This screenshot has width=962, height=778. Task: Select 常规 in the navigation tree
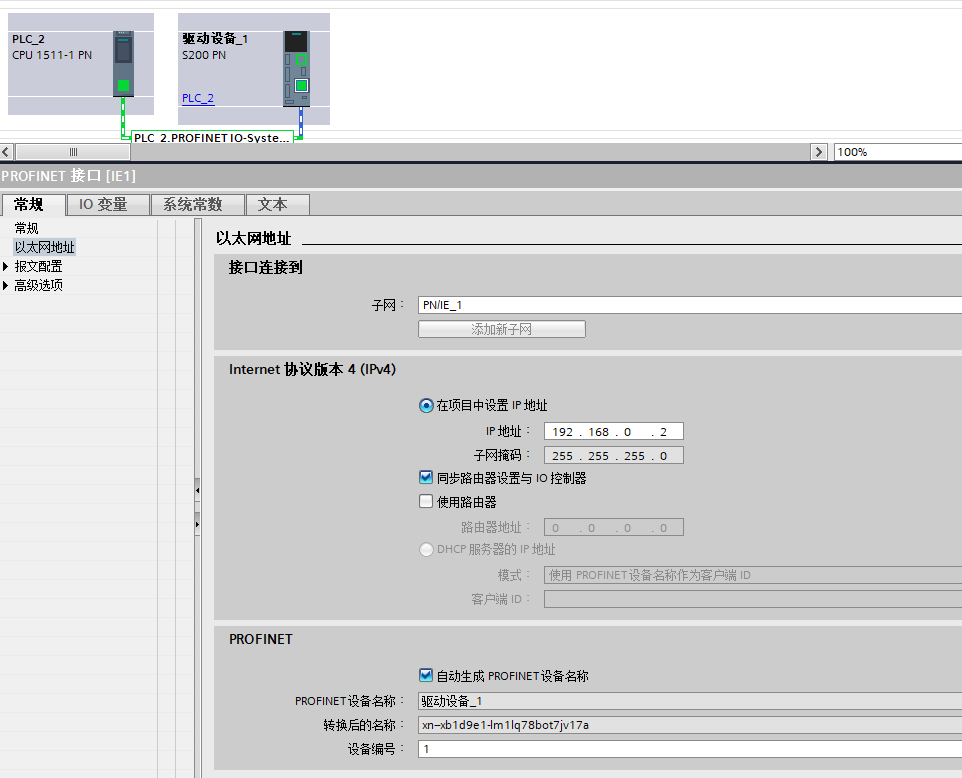pyautogui.click(x=26, y=228)
